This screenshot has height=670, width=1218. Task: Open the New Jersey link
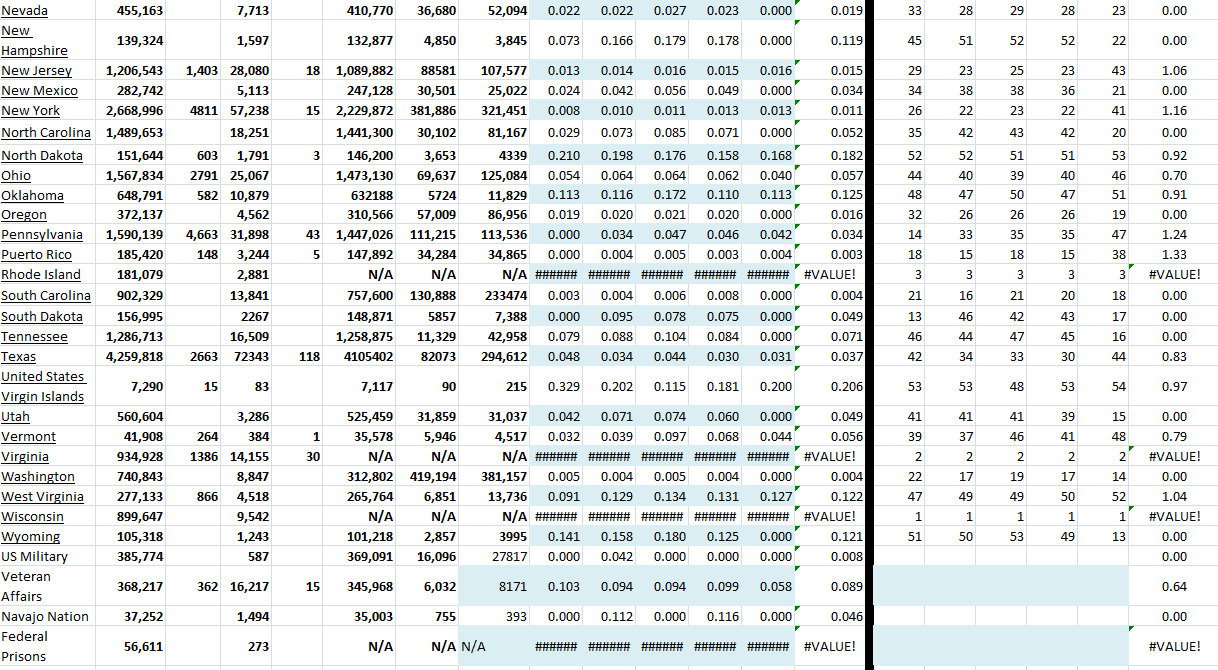coord(34,71)
